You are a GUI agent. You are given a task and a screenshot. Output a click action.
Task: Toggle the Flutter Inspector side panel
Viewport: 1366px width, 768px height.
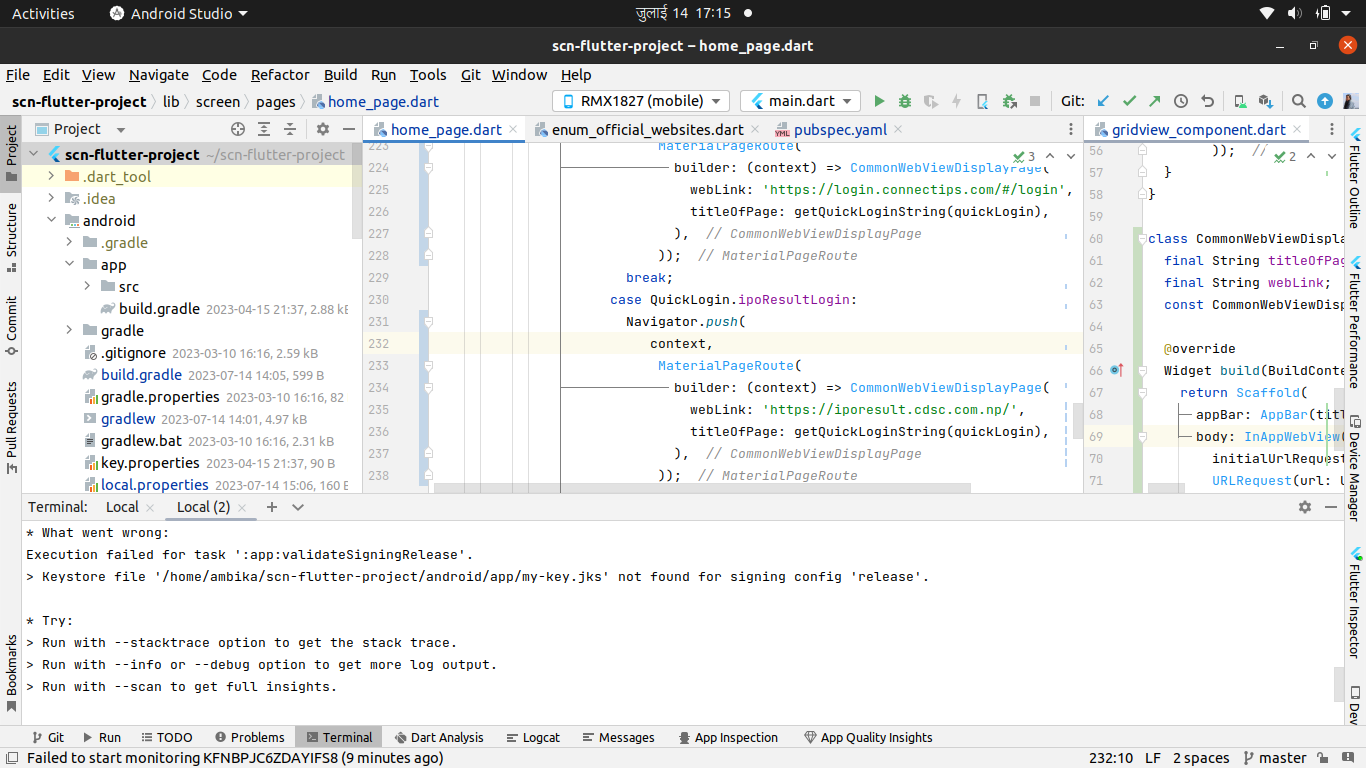(x=1355, y=600)
